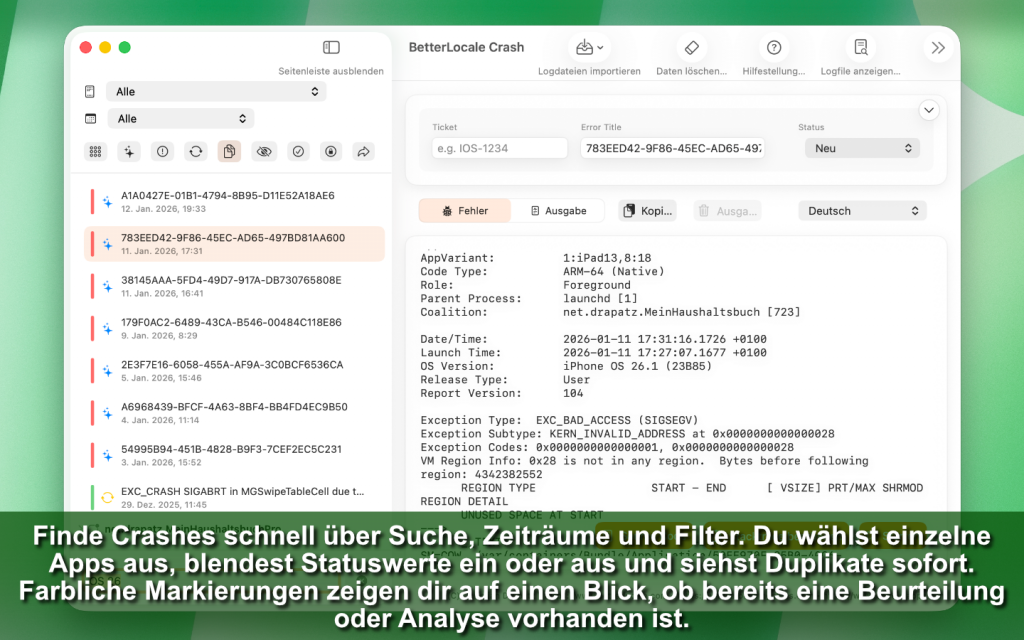Switch to the Ausgabe tab

tap(558, 211)
